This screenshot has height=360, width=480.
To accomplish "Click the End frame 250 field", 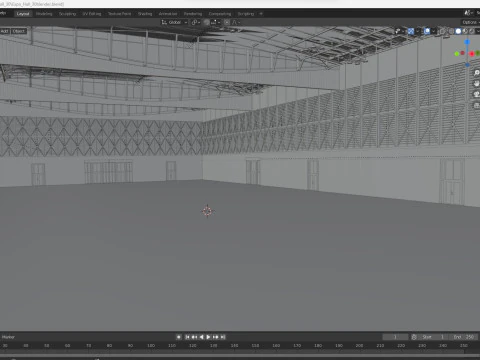I will tap(464, 337).
